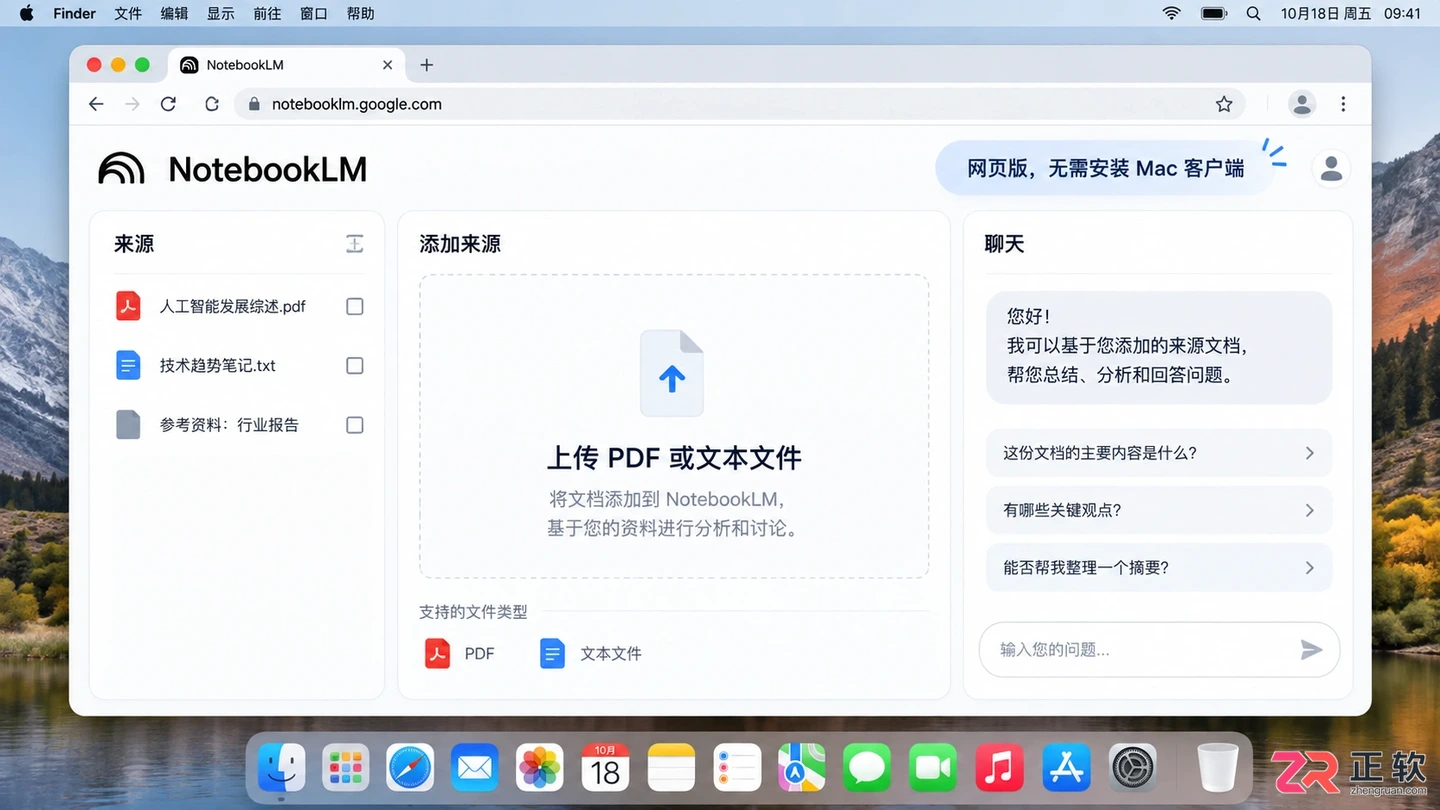Click the Wi-Fi status icon
The image size is (1440, 810).
tap(1172, 13)
